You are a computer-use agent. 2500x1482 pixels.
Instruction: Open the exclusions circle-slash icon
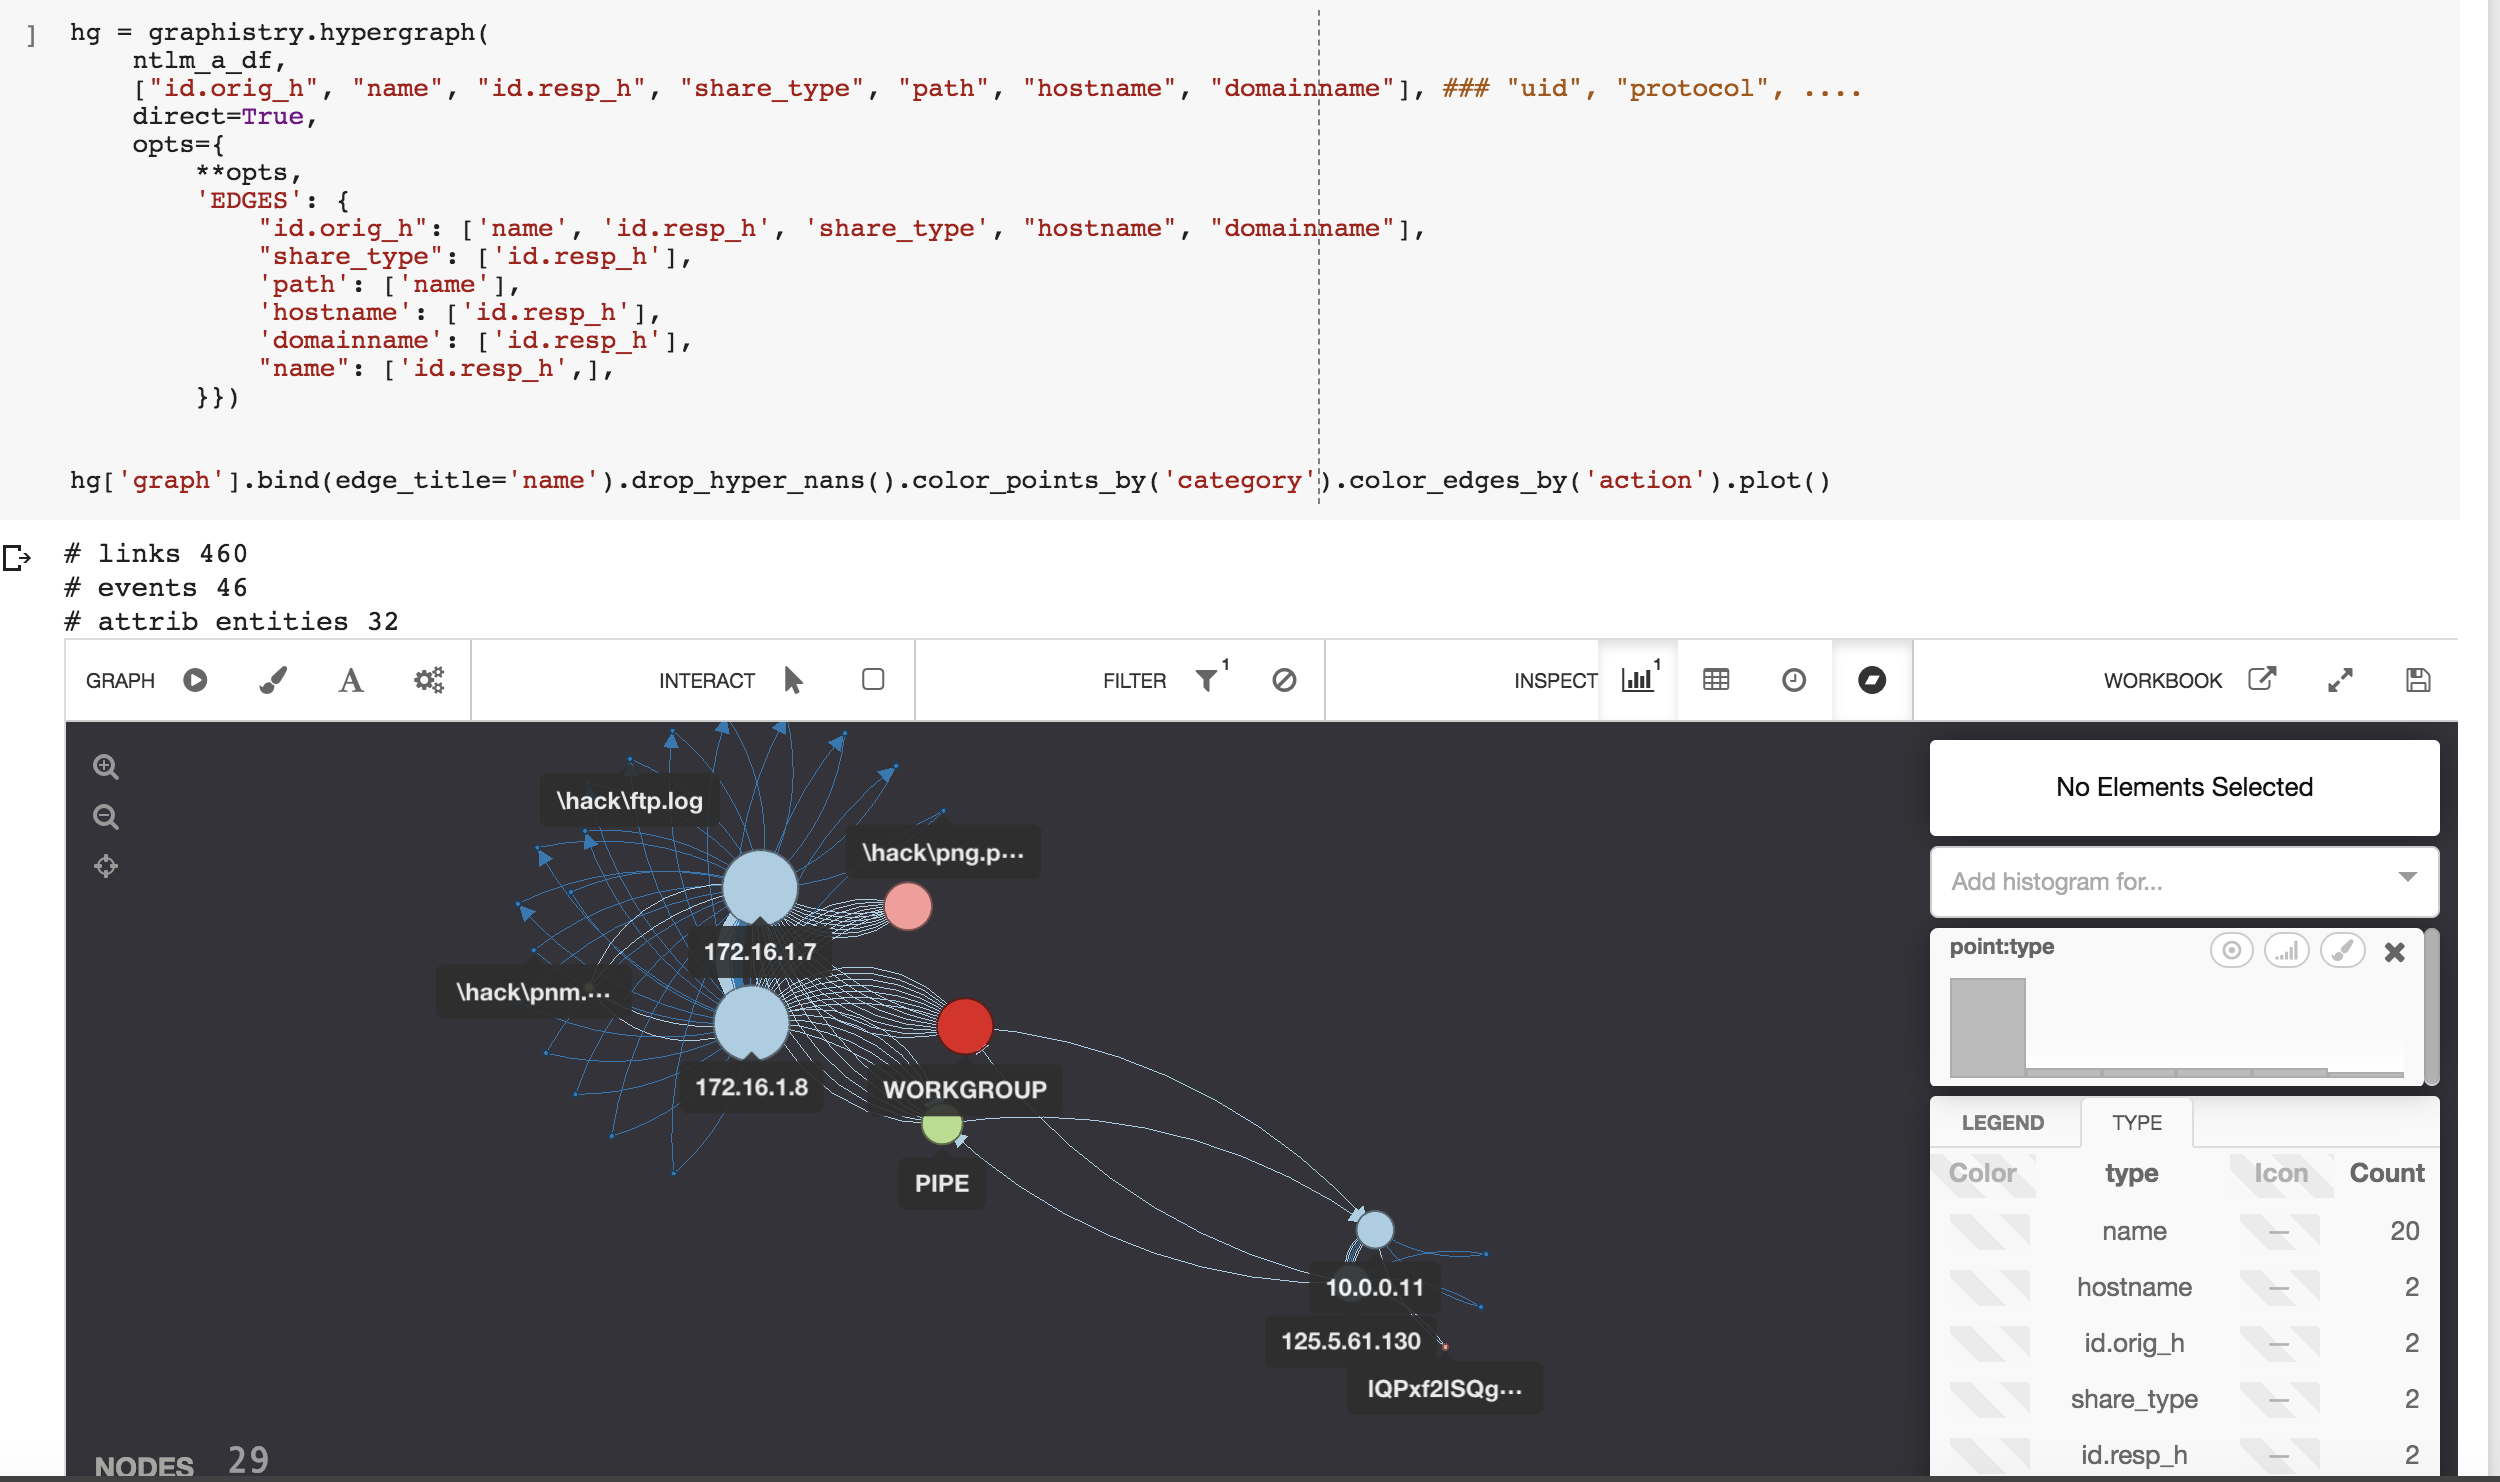[1285, 680]
